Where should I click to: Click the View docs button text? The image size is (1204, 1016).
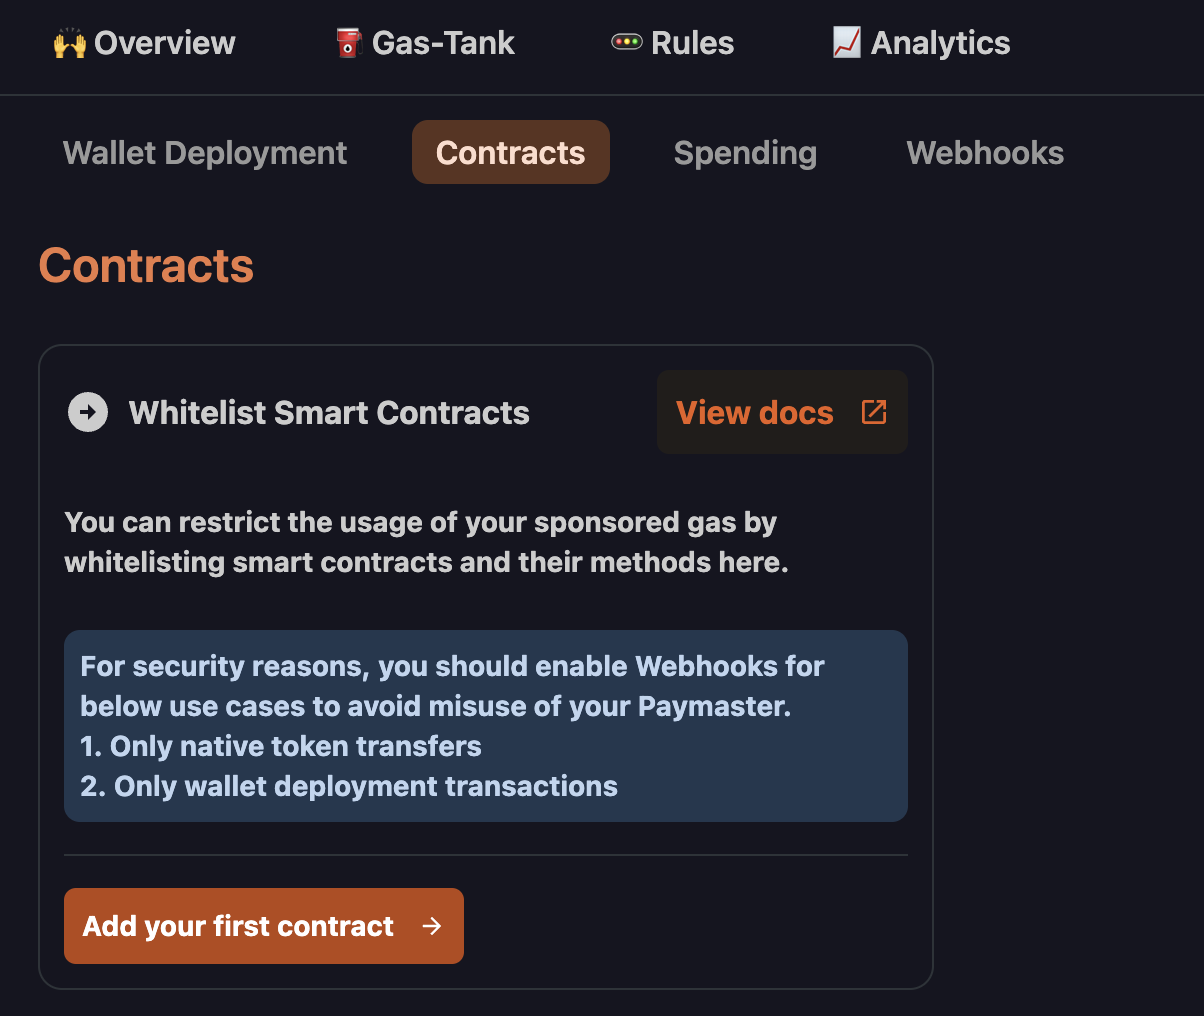point(754,413)
